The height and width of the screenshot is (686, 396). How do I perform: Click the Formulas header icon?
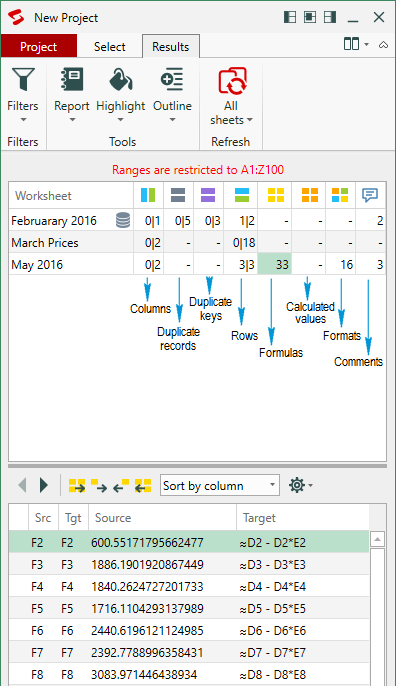[x=276, y=195]
